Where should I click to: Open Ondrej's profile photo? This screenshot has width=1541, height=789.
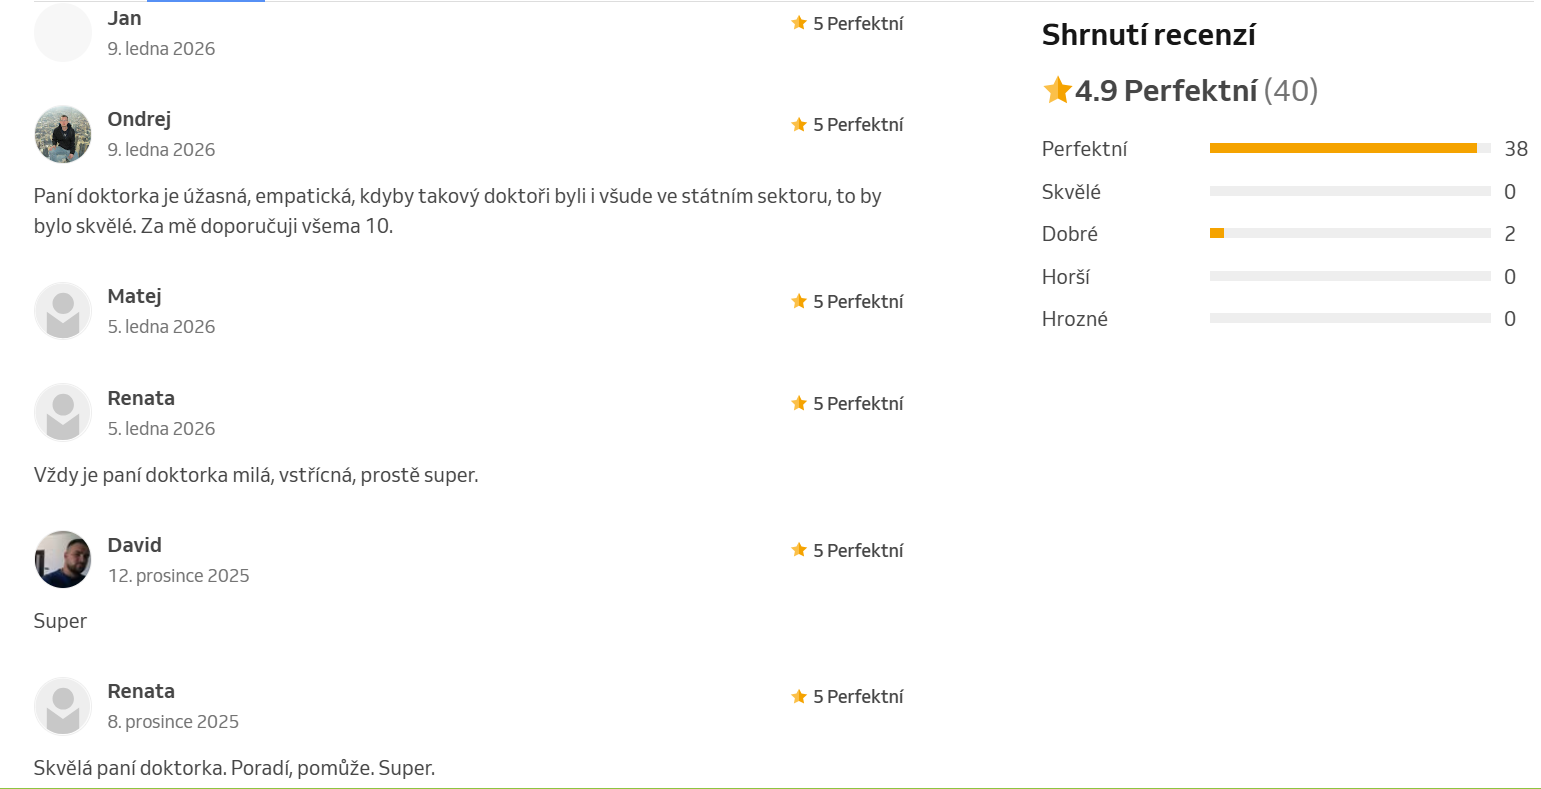63,134
